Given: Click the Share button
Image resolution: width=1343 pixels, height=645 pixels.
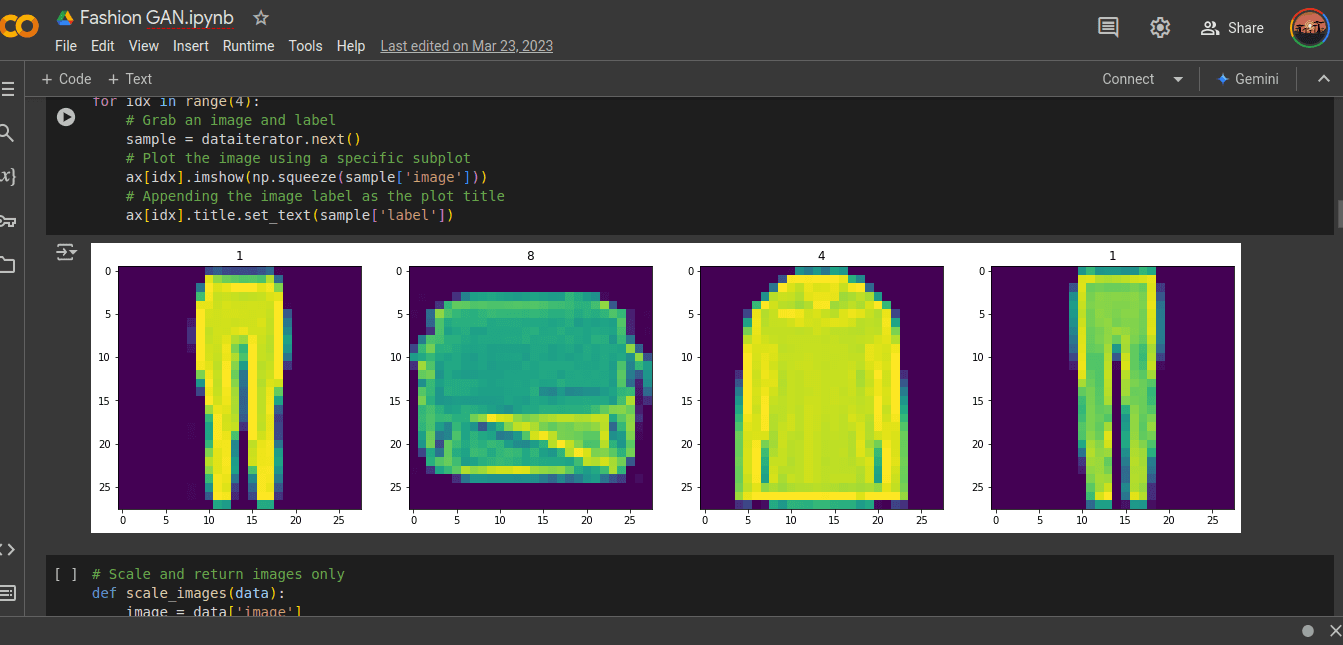Looking at the screenshot, I should click(x=1232, y=28).
